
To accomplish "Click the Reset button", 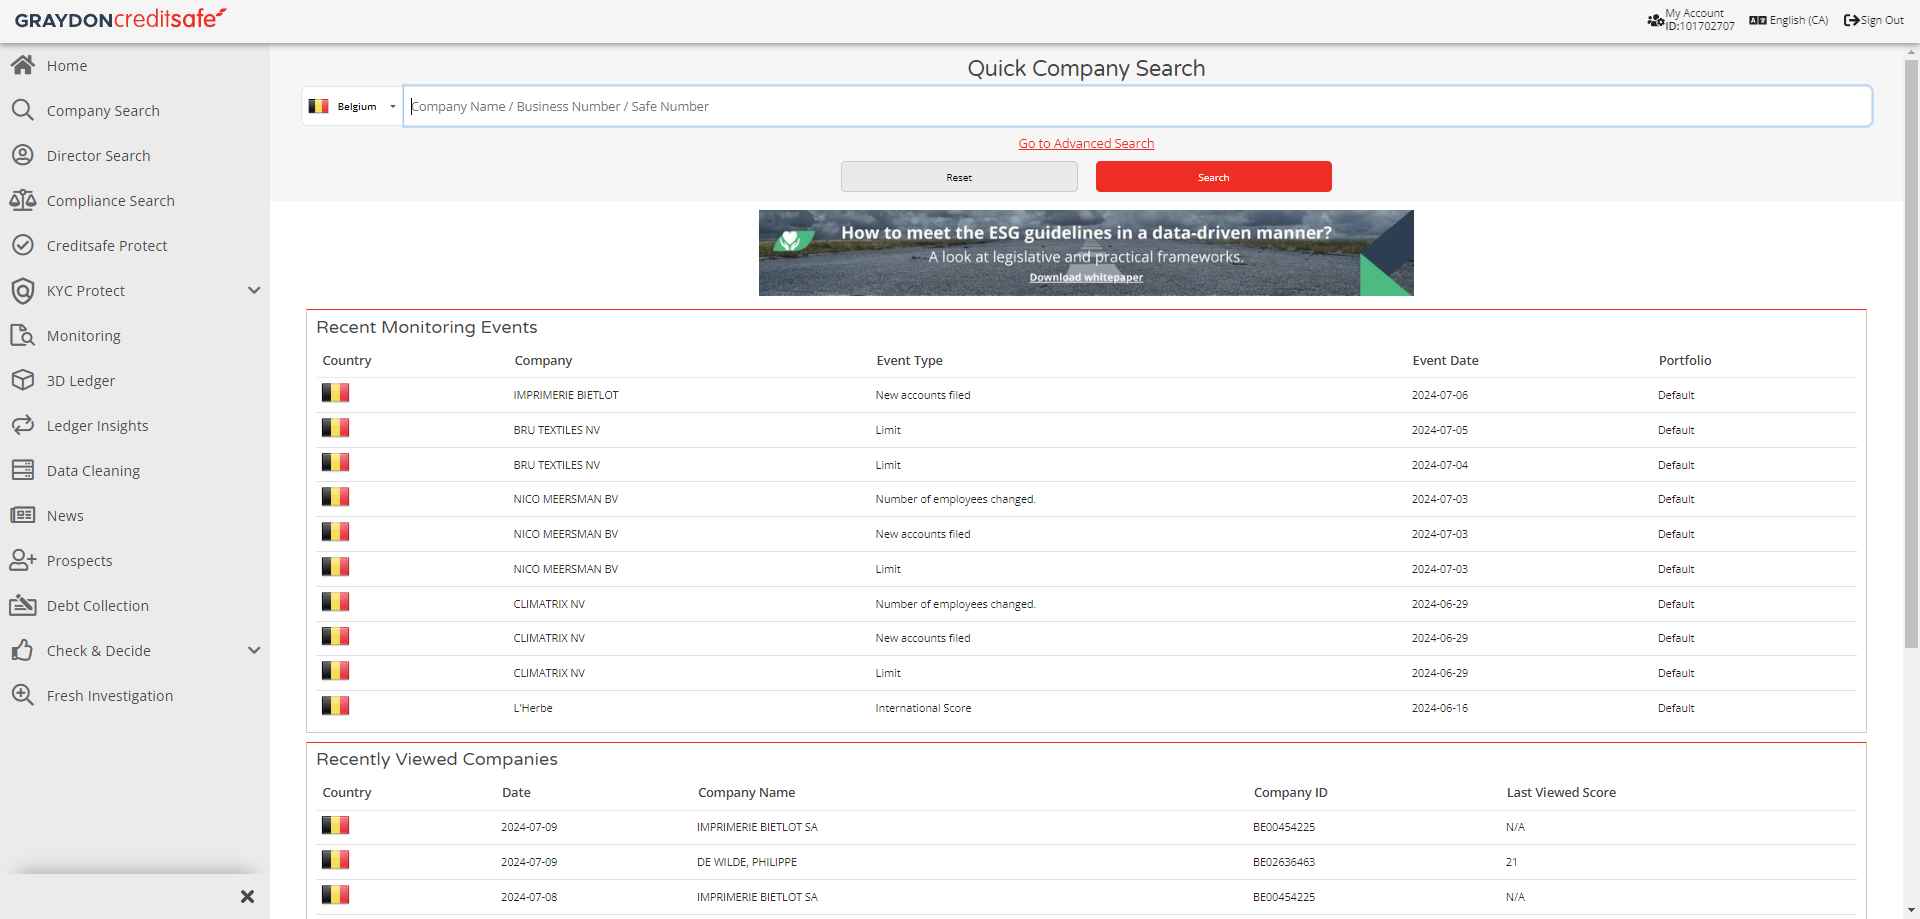I will click(959, 176).
